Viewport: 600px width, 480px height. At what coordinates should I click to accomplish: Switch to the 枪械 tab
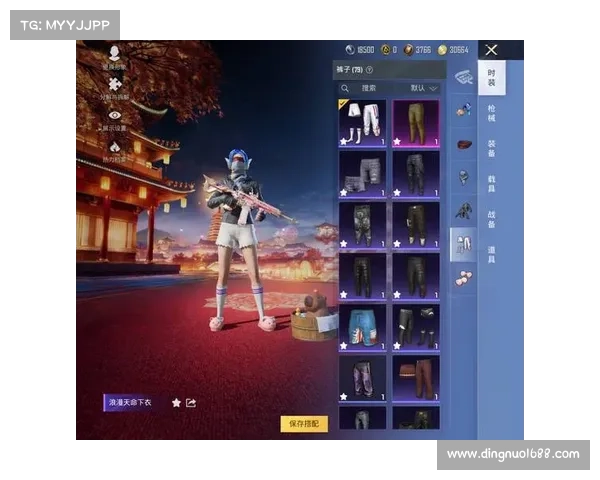pyautogui.click(x=492, y=114)
